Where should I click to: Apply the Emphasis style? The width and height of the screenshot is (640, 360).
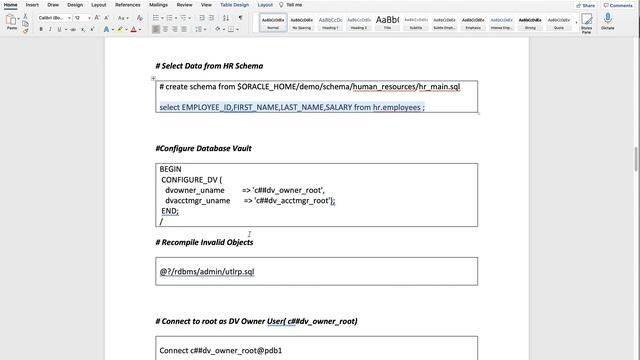point(473,22)
